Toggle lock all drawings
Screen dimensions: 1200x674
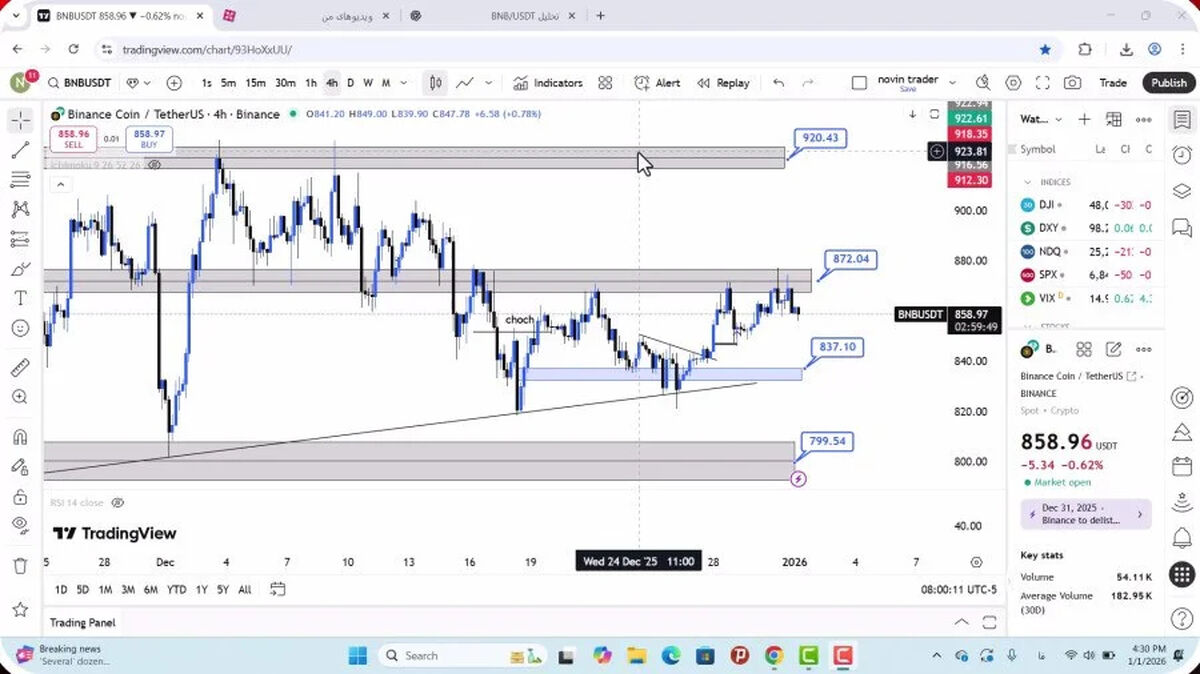click(x=20, y=496)
